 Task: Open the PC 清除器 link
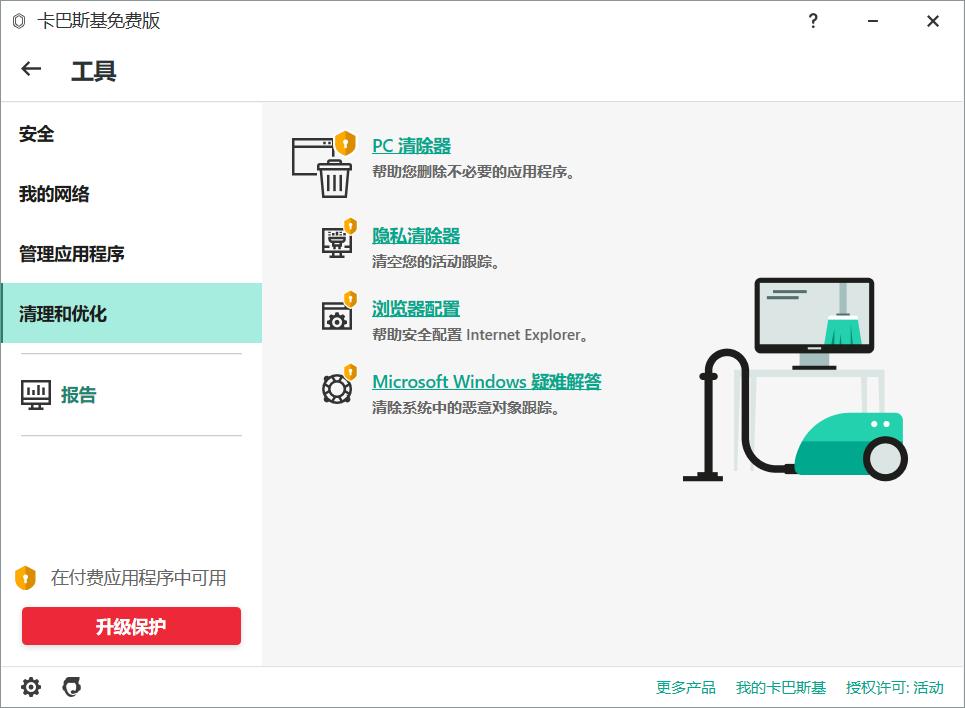click(411, 145)
